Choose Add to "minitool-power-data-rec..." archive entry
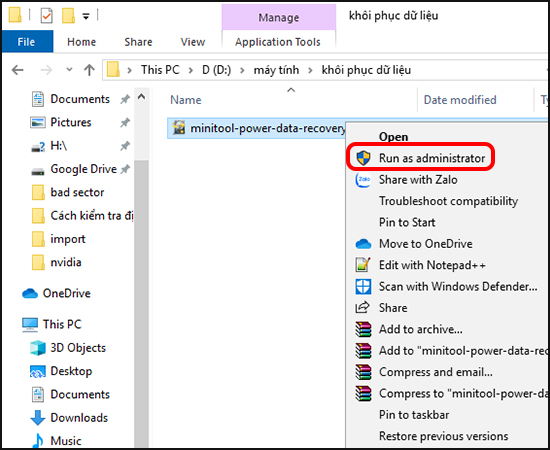 (463, 351)
